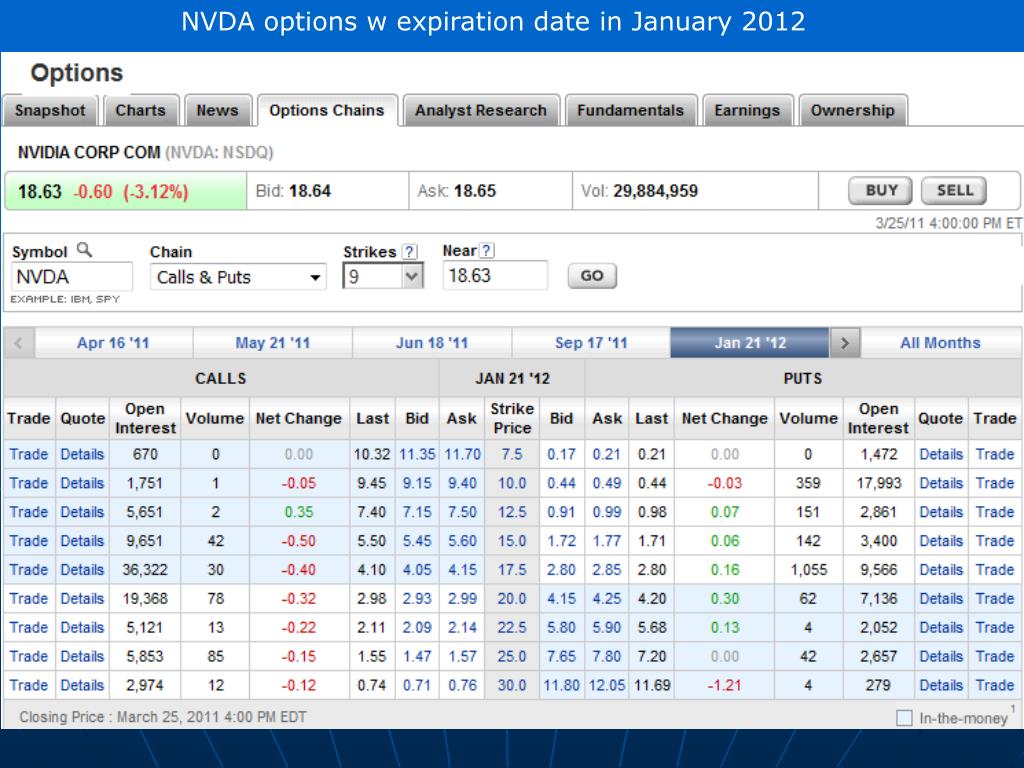
Task: Select the Sep 17 '11 expiration
Action: point(591,343)
